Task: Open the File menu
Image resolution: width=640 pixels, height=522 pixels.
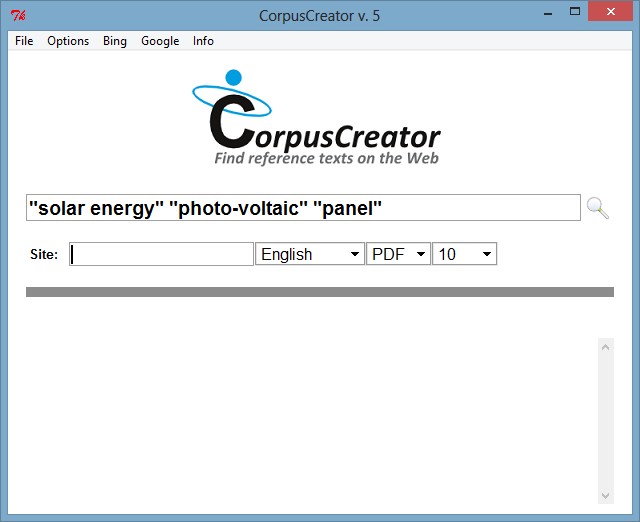Action: coord(24,41)
